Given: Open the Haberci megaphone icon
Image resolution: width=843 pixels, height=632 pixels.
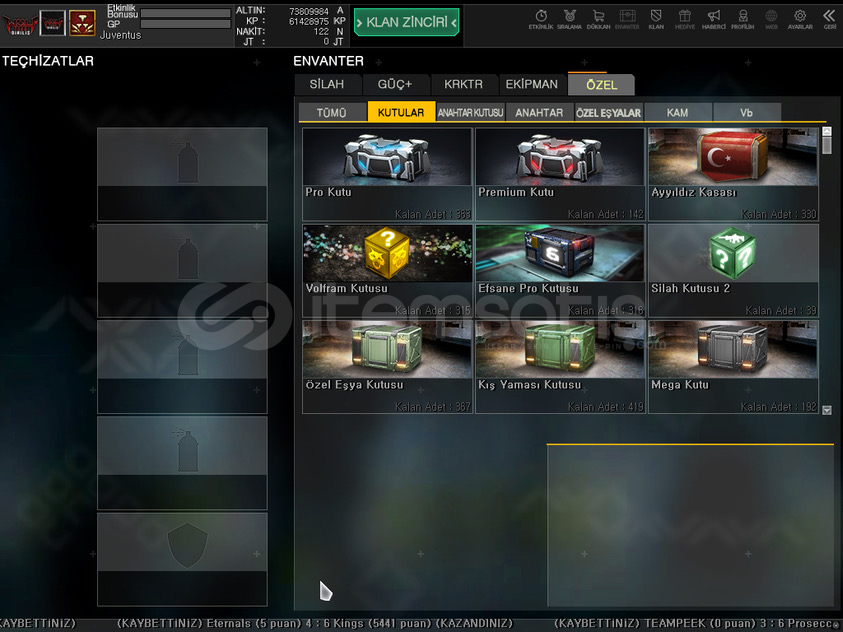Looking at the screenshot, I should [713, 19].
